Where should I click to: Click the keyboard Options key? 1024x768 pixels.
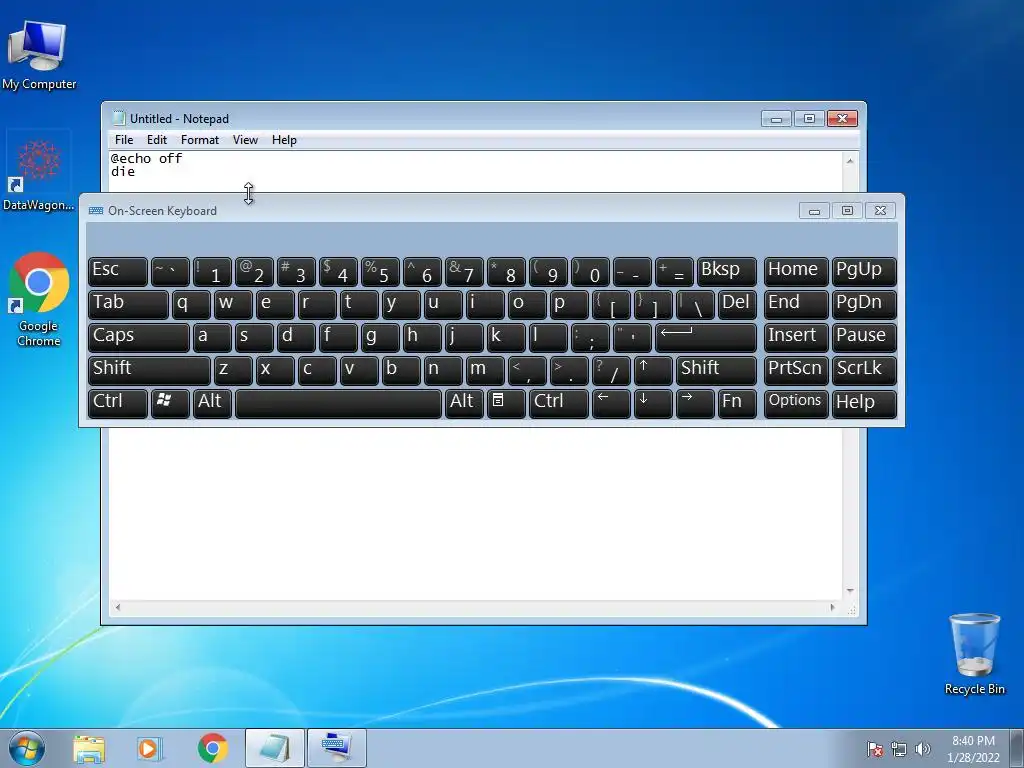[x=796, y=403]
